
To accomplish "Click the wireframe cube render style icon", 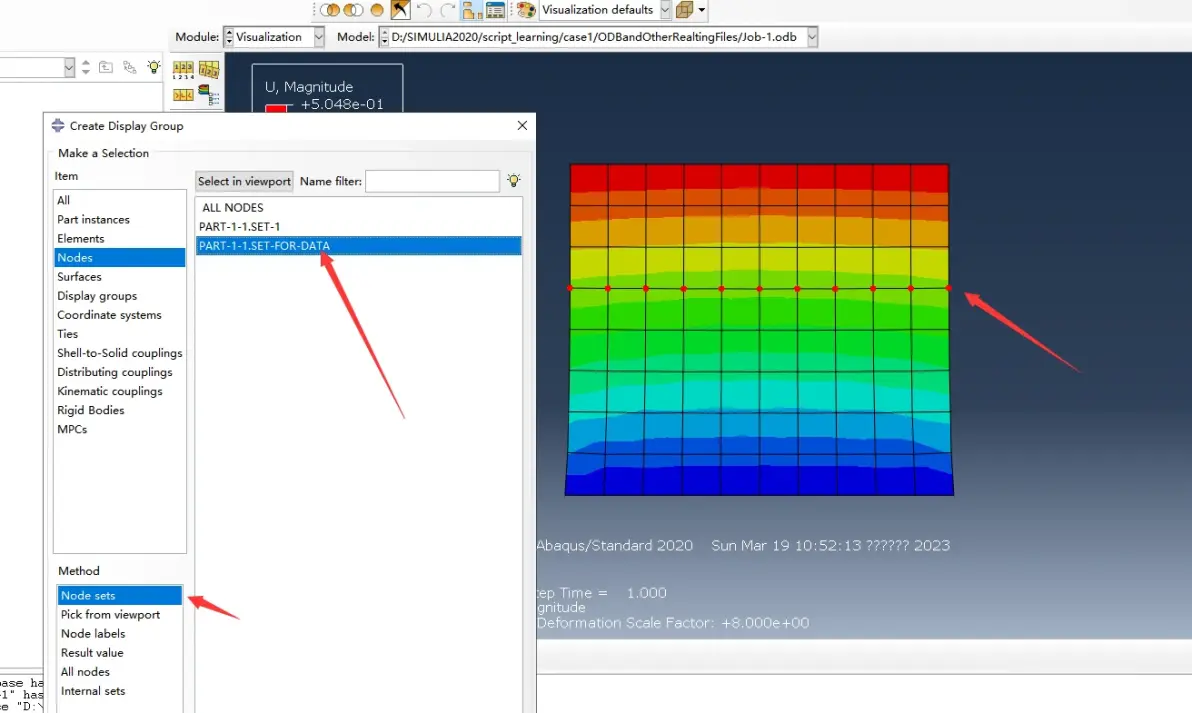I will coord(685,10).
